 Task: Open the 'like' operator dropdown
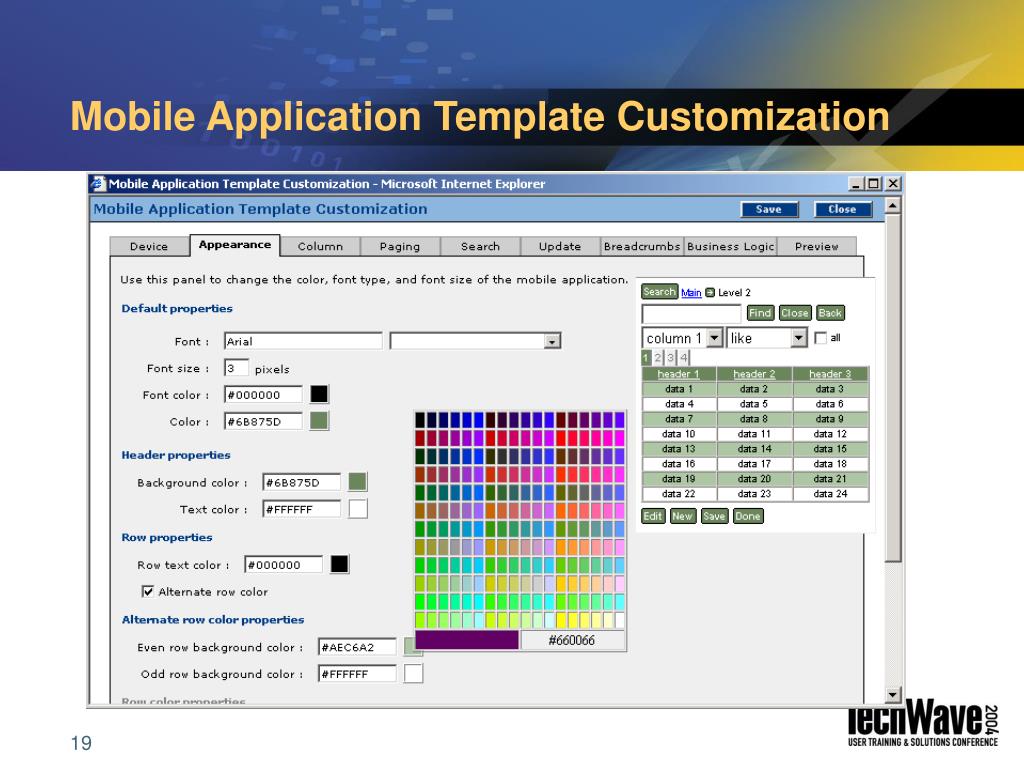799,338
